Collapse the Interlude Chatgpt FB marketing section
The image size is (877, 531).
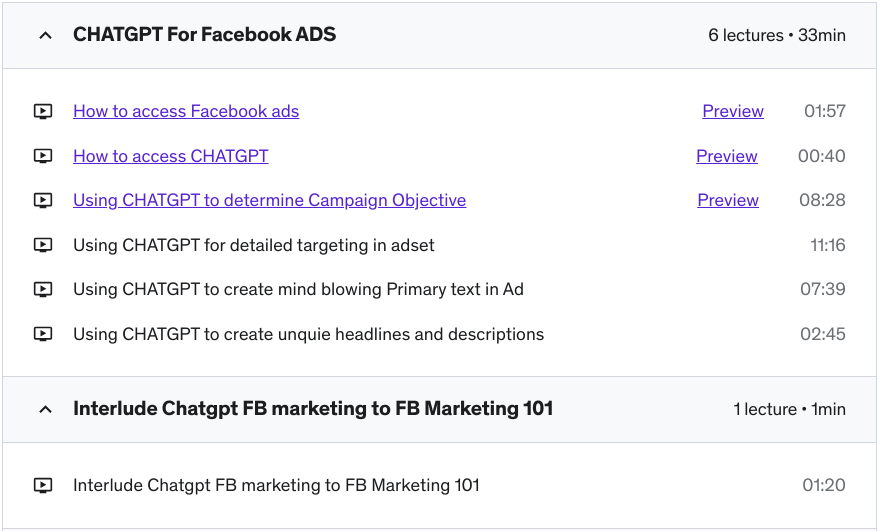tap(44, 409)
